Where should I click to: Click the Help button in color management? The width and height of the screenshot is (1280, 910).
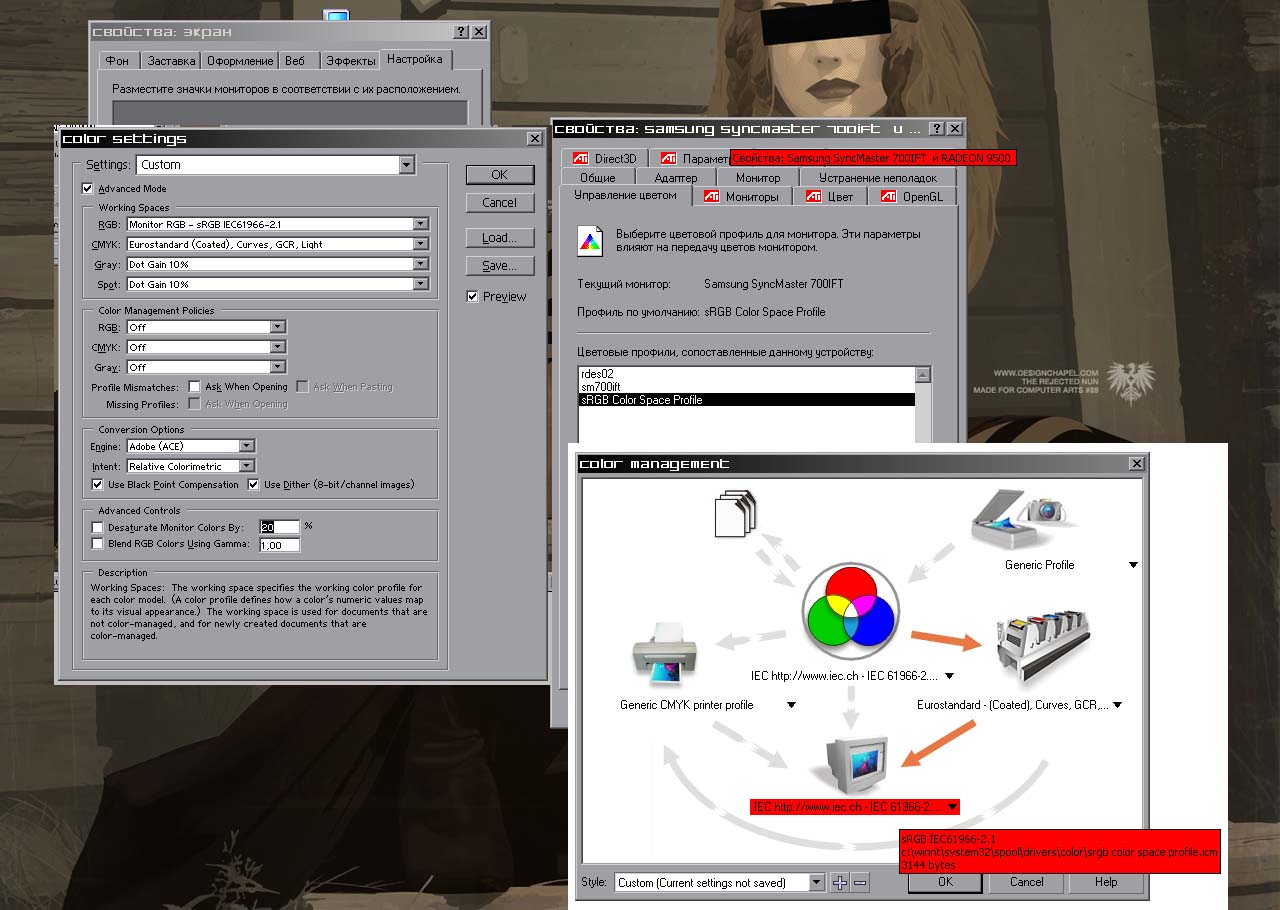(x=1106, y=882)
